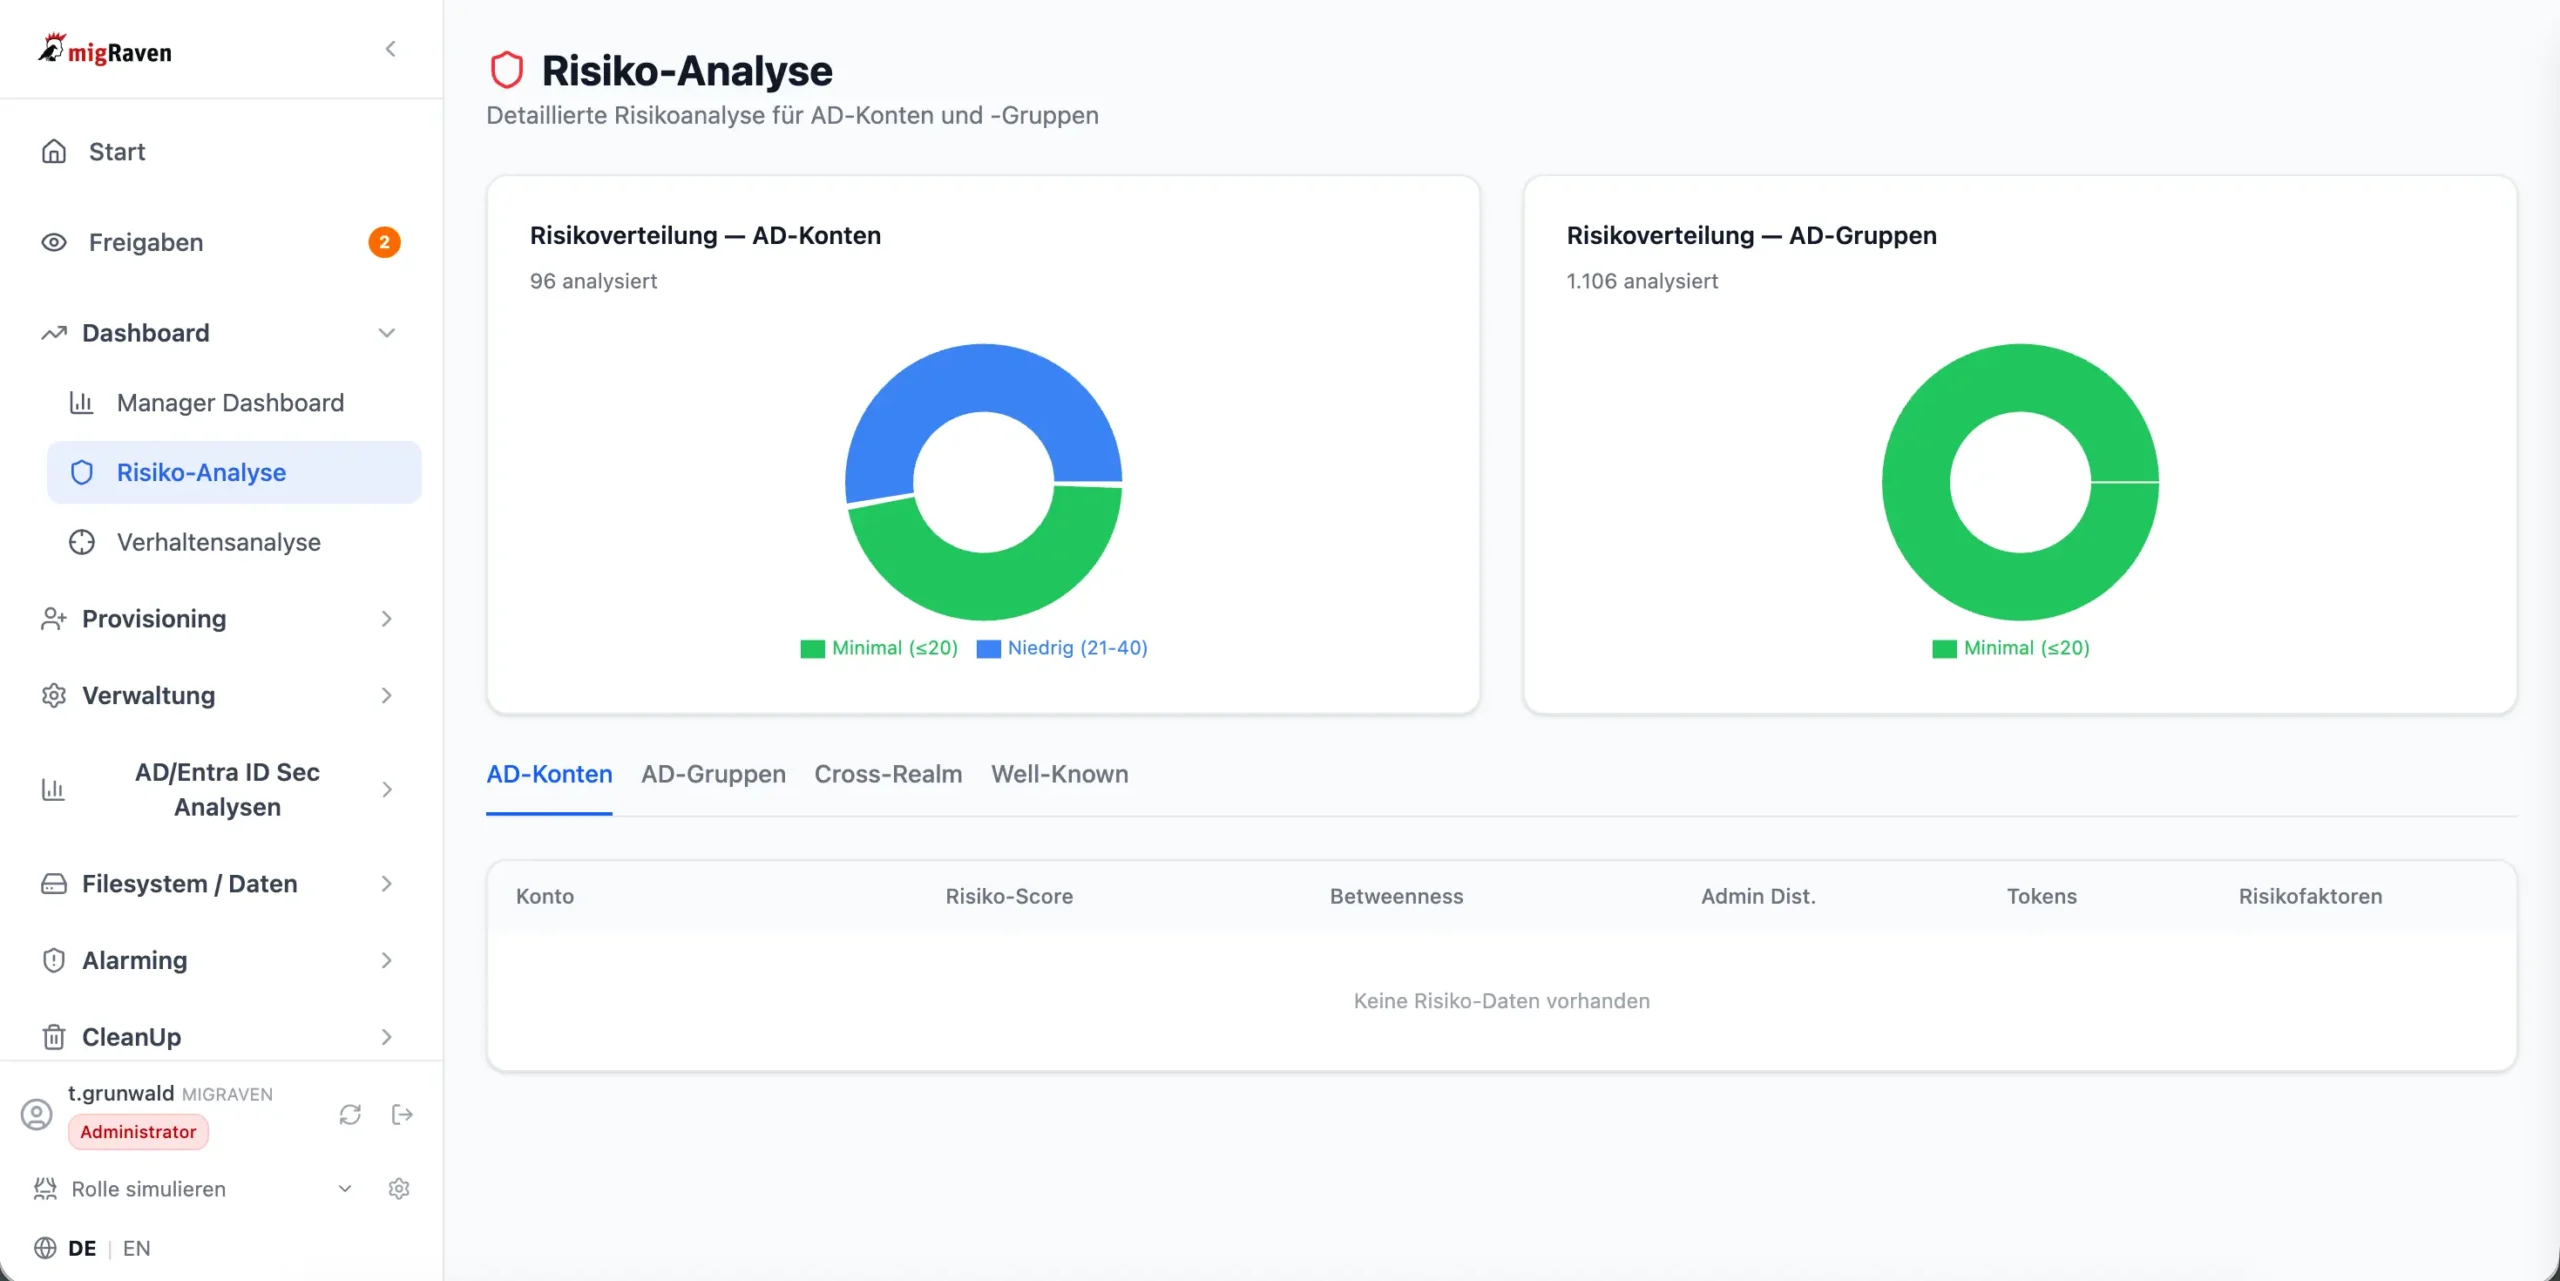Open the Cross-Realm tab
The height and width of the screenshot is (1281, 2560).
click(888, 774)
